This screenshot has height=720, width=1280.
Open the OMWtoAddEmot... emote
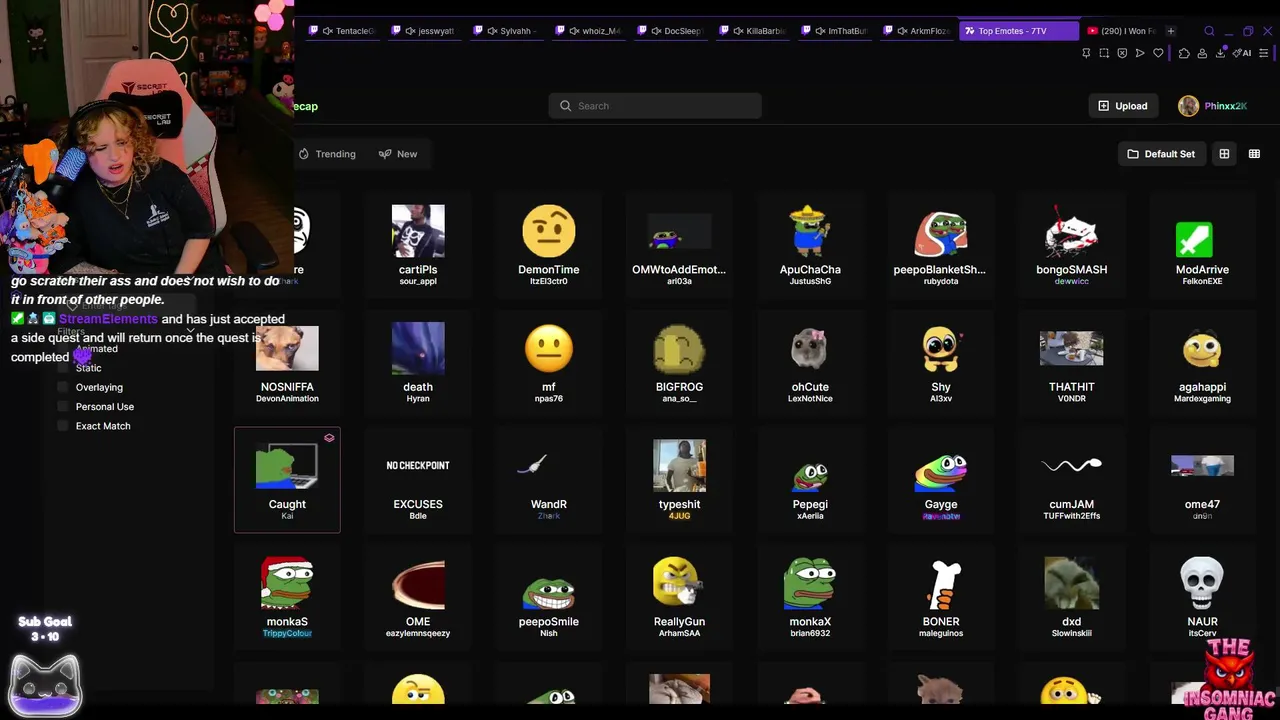pyautogui.click(x=679, y=244)
